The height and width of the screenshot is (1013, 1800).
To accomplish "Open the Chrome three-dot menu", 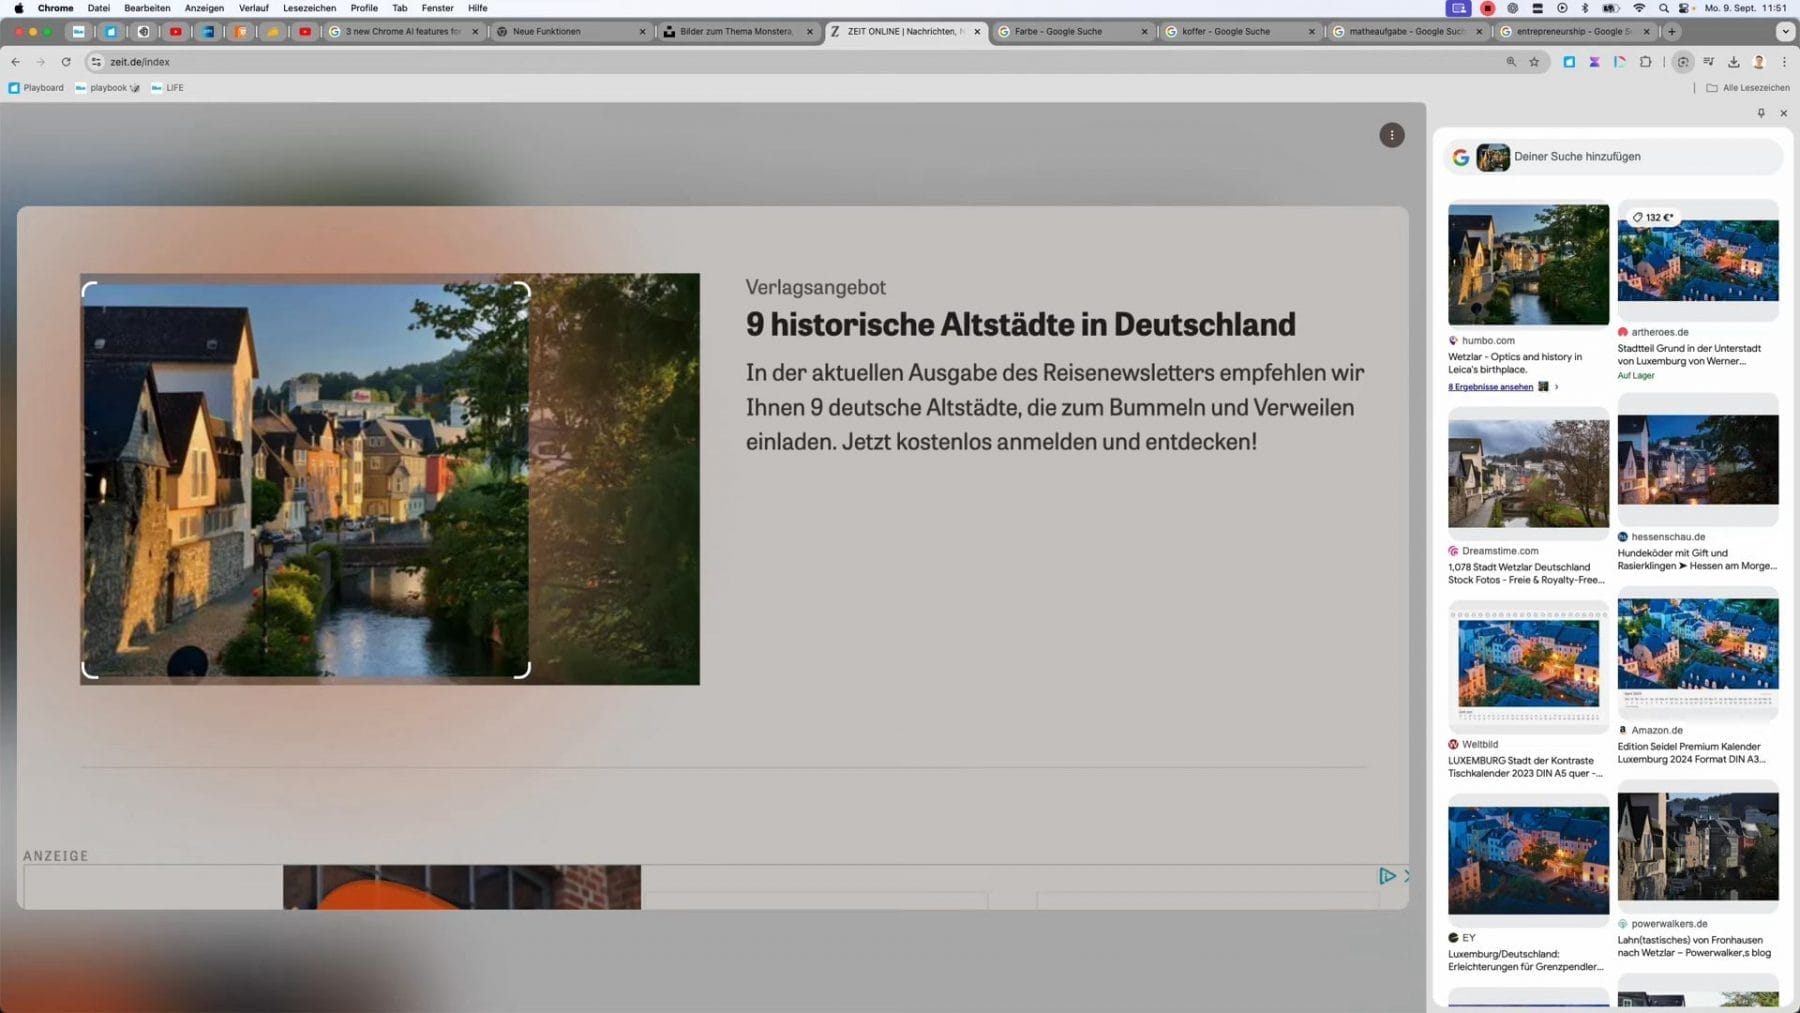I will (x=1784, y=62).
